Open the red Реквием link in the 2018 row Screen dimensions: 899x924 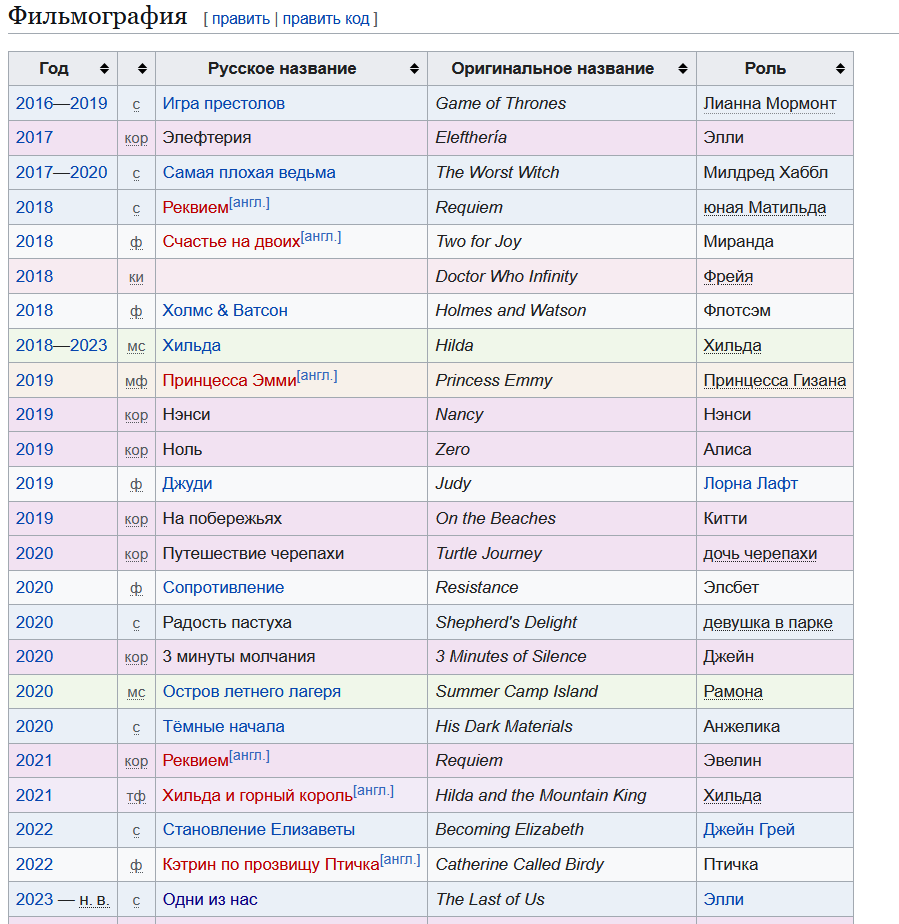(x=195, y=207)
